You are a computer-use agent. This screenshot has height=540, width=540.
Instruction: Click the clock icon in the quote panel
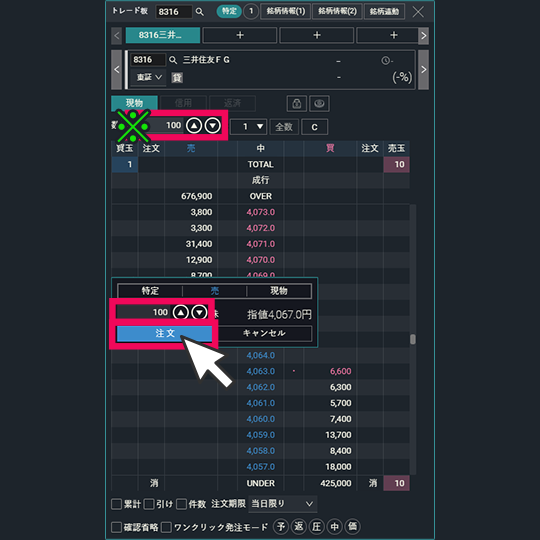tap(385, 61)
